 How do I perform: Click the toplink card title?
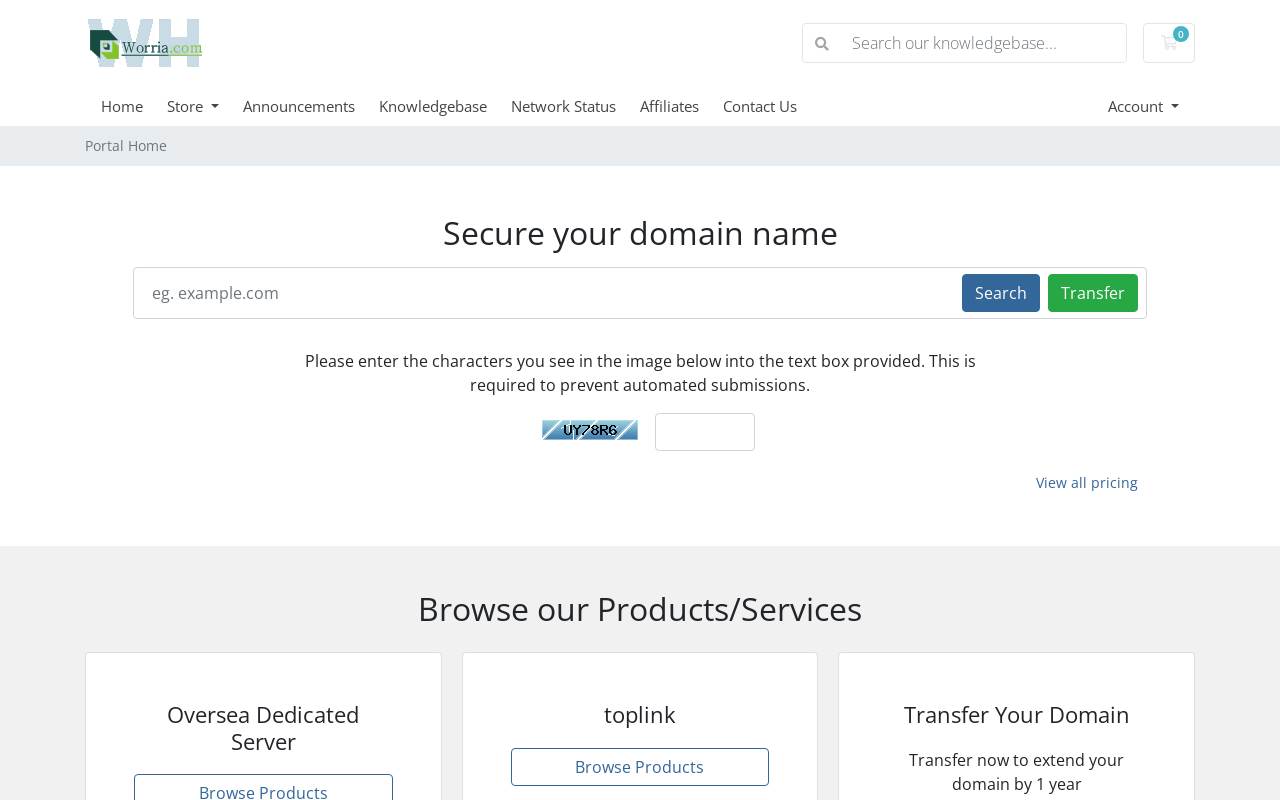tap(640, 715)
